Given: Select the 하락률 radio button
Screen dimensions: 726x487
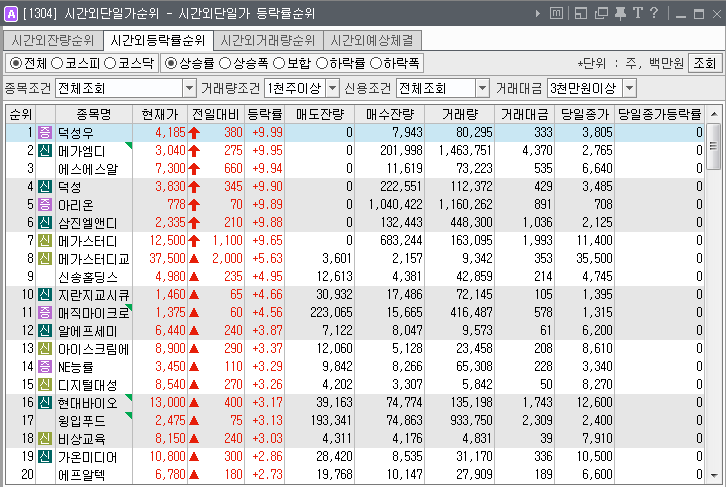Looking at the screenshot, I should point(321,63).
